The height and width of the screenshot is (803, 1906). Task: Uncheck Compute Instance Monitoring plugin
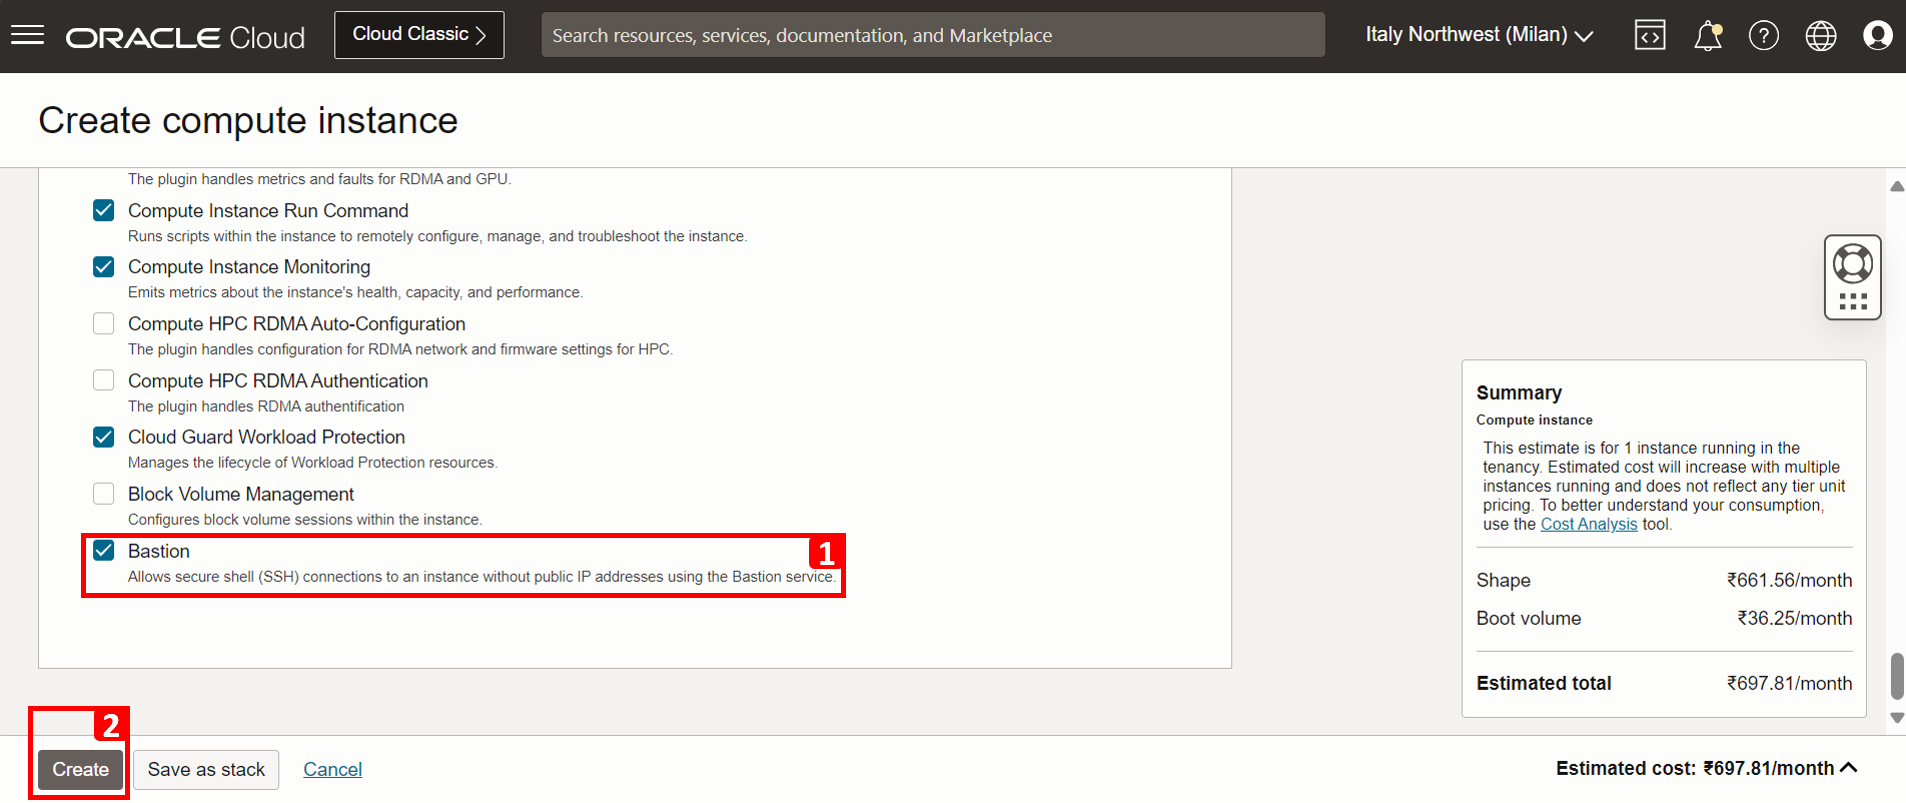104,267
